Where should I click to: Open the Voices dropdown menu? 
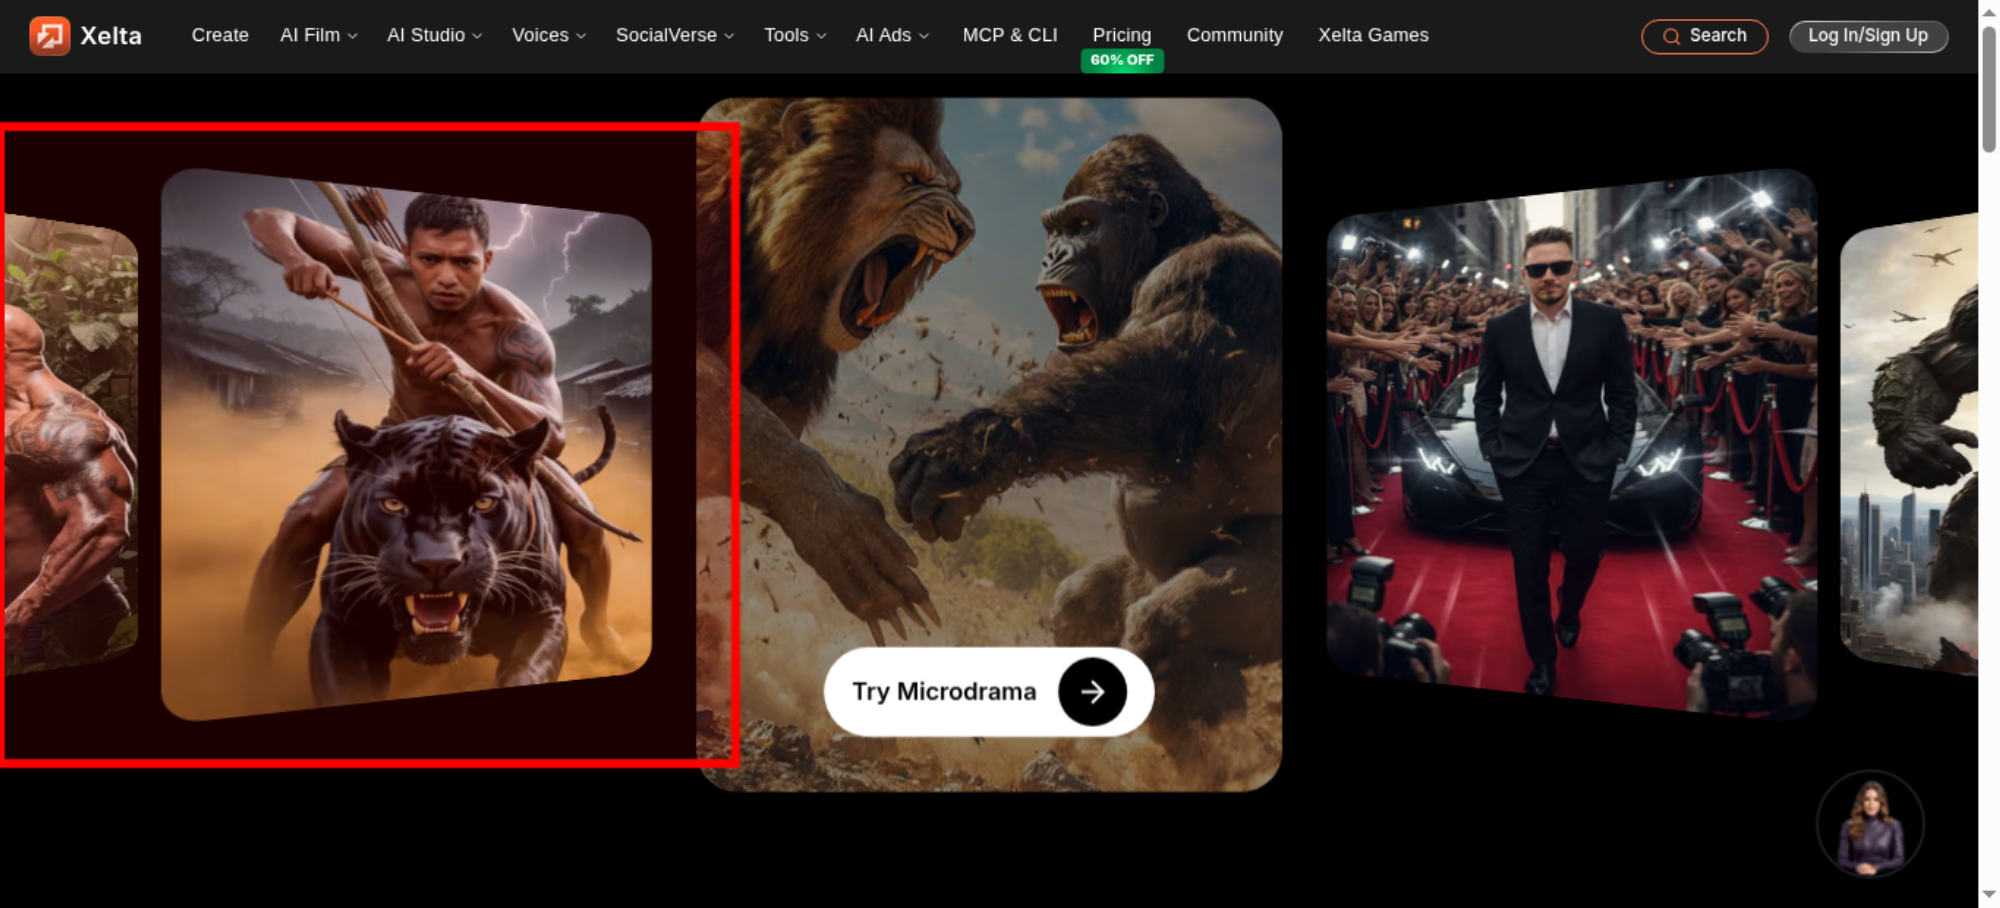point(549,35)
